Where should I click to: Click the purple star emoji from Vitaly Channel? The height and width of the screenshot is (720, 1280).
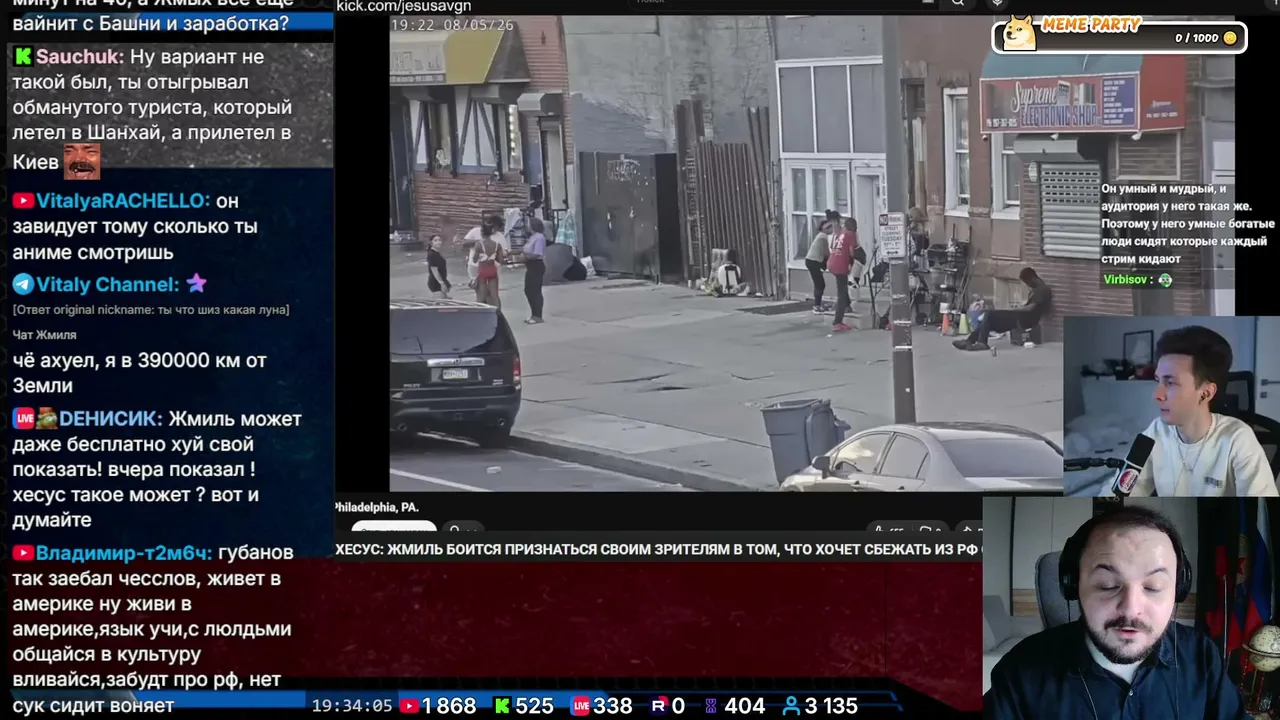(196, 284)
